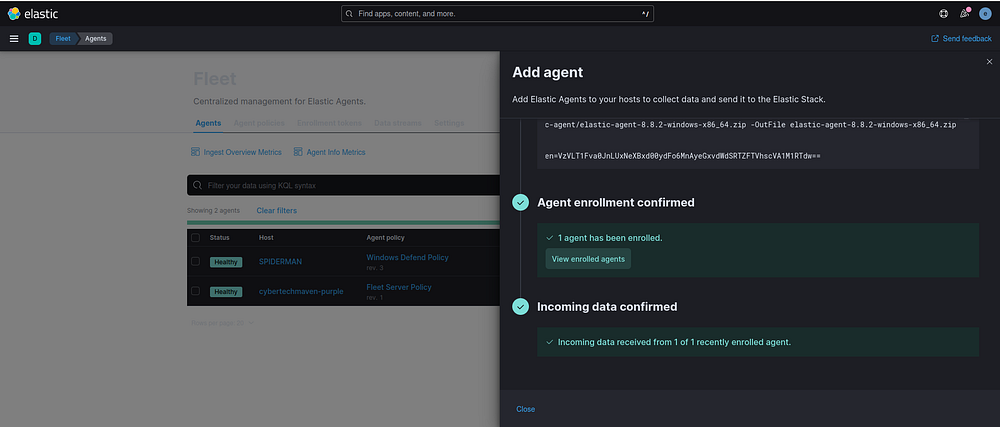This screenshot has width=1000, height=427.
Task: Switch to the Agents tab
Action: coord(209,123)
